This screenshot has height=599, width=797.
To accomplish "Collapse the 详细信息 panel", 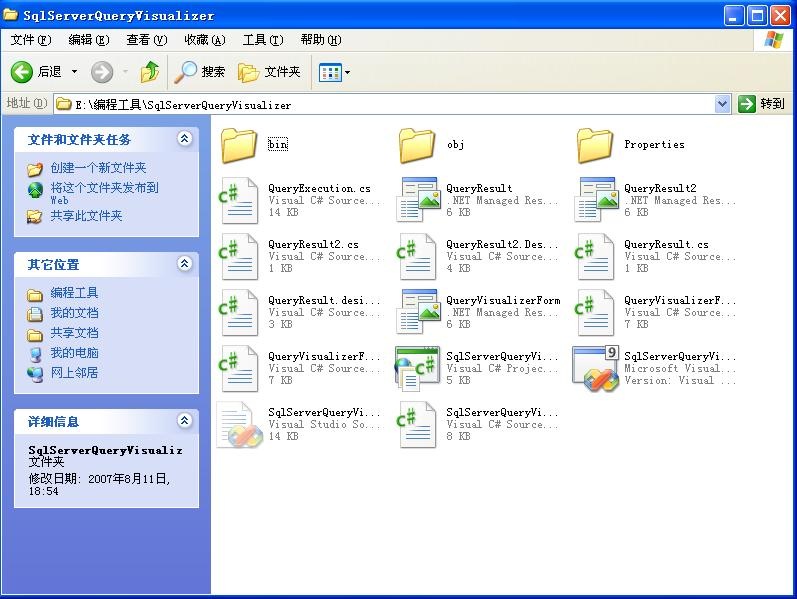I will point(185,421).
